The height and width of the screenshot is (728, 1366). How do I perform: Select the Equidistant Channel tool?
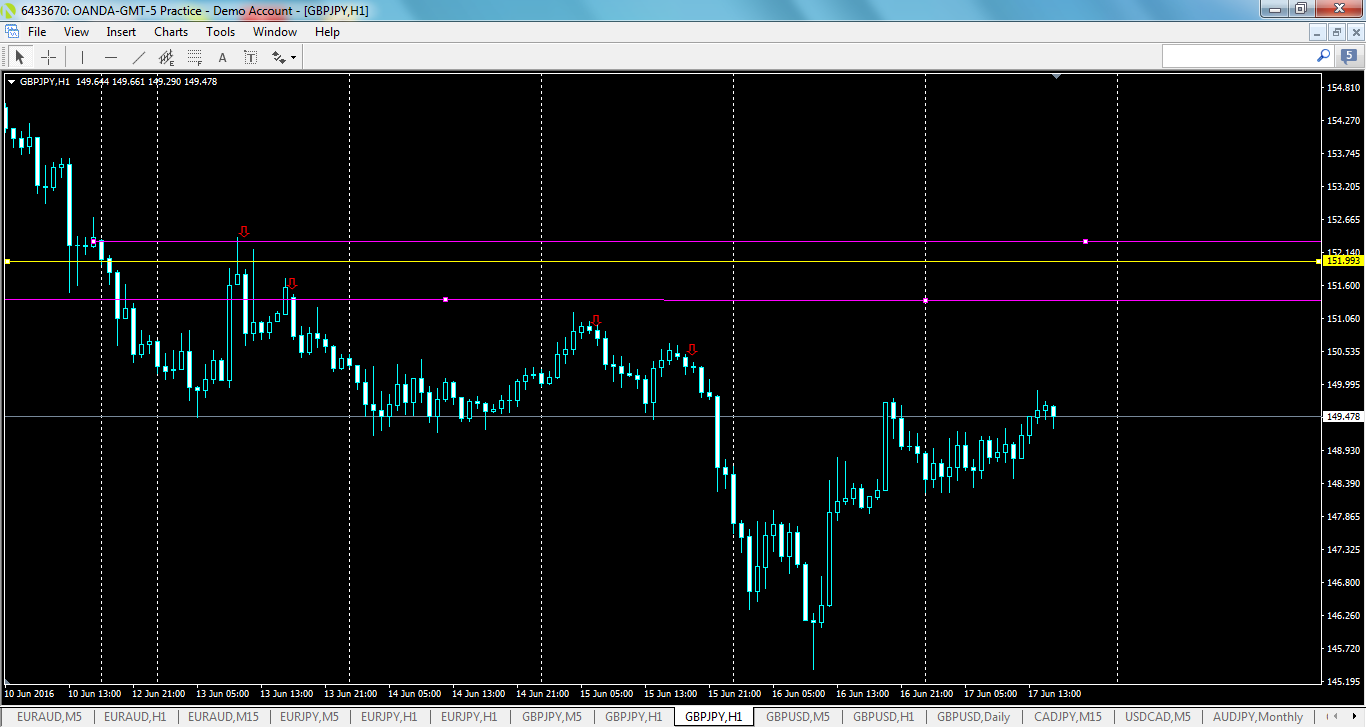(x=166, y=56)
